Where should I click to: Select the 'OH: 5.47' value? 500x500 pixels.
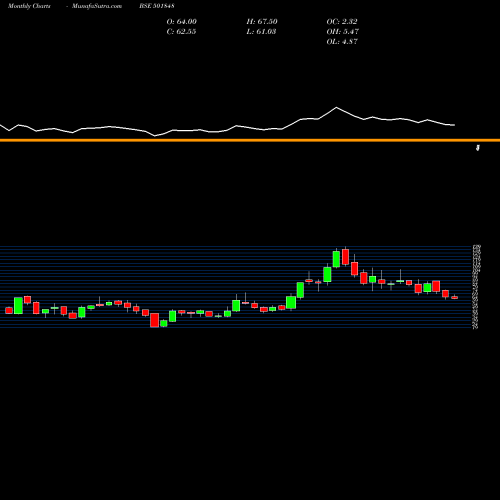click(x=342, y=32)
